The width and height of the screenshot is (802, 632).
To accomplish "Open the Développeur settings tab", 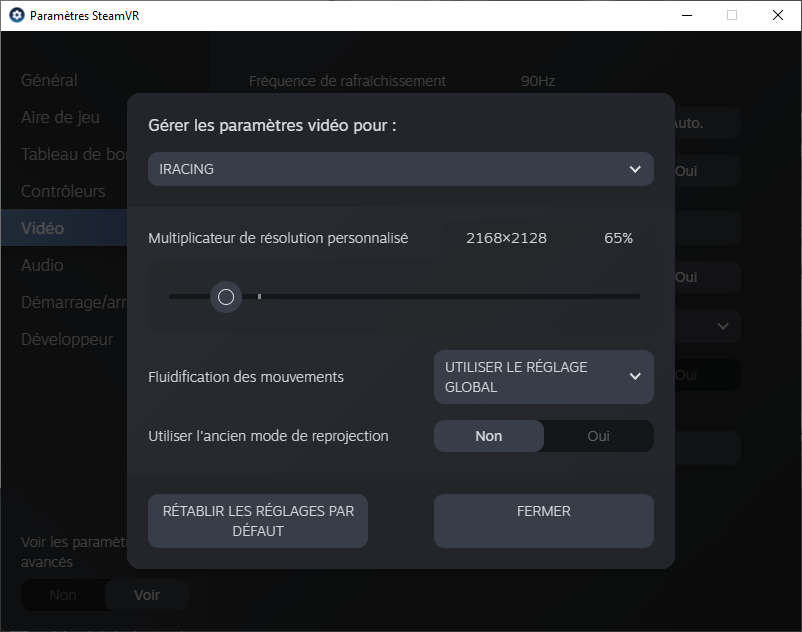I will coord(67,340).
